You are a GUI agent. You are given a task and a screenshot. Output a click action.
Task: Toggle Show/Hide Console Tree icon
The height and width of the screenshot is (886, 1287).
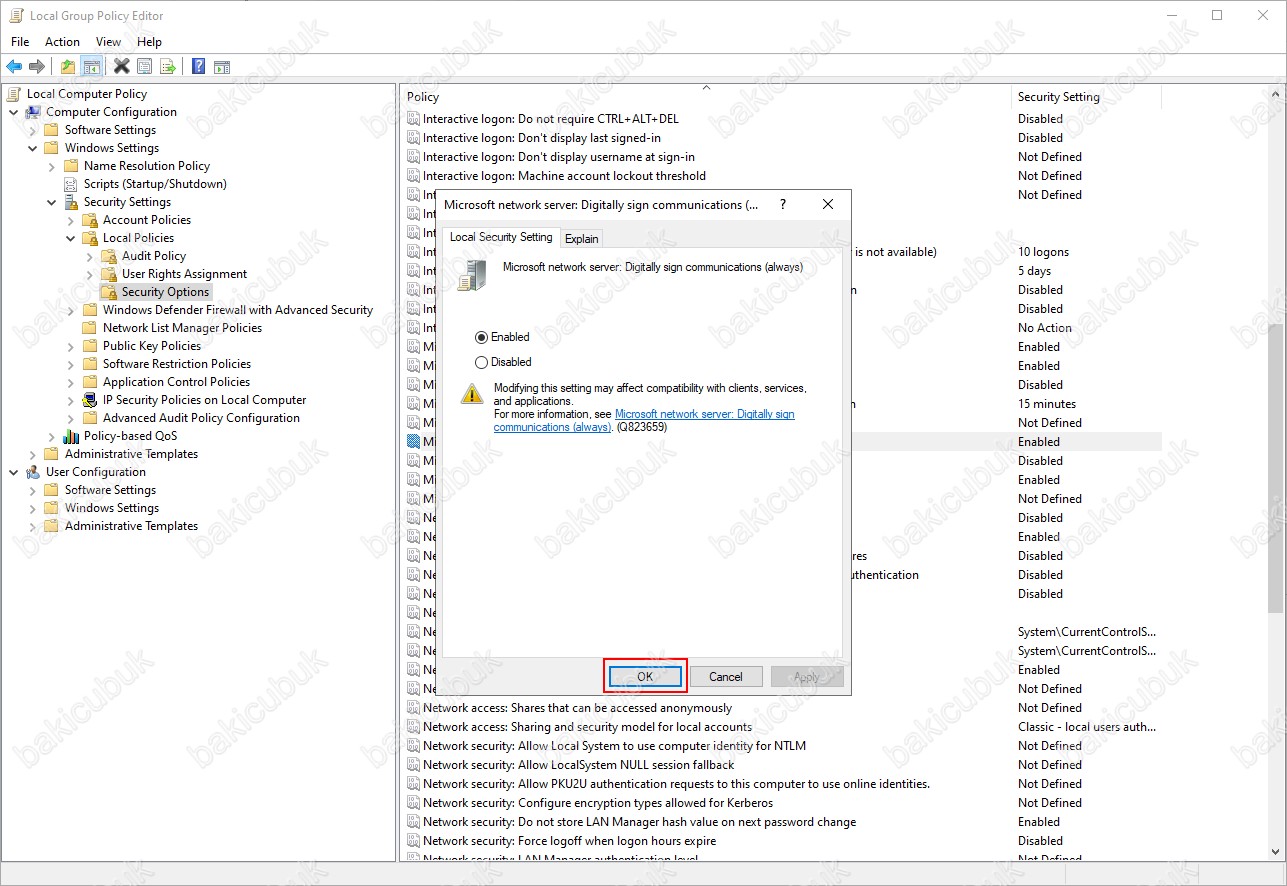pos(91,67)
